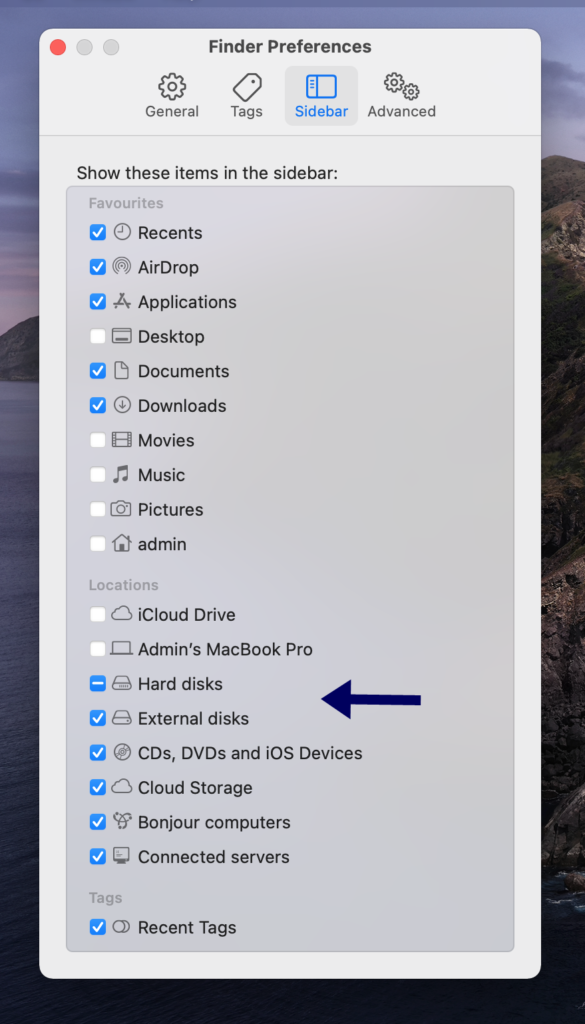This screenshot has width=585, height=1024.
Task: Click the Downloads arrow icon
Action: point(124,406)
